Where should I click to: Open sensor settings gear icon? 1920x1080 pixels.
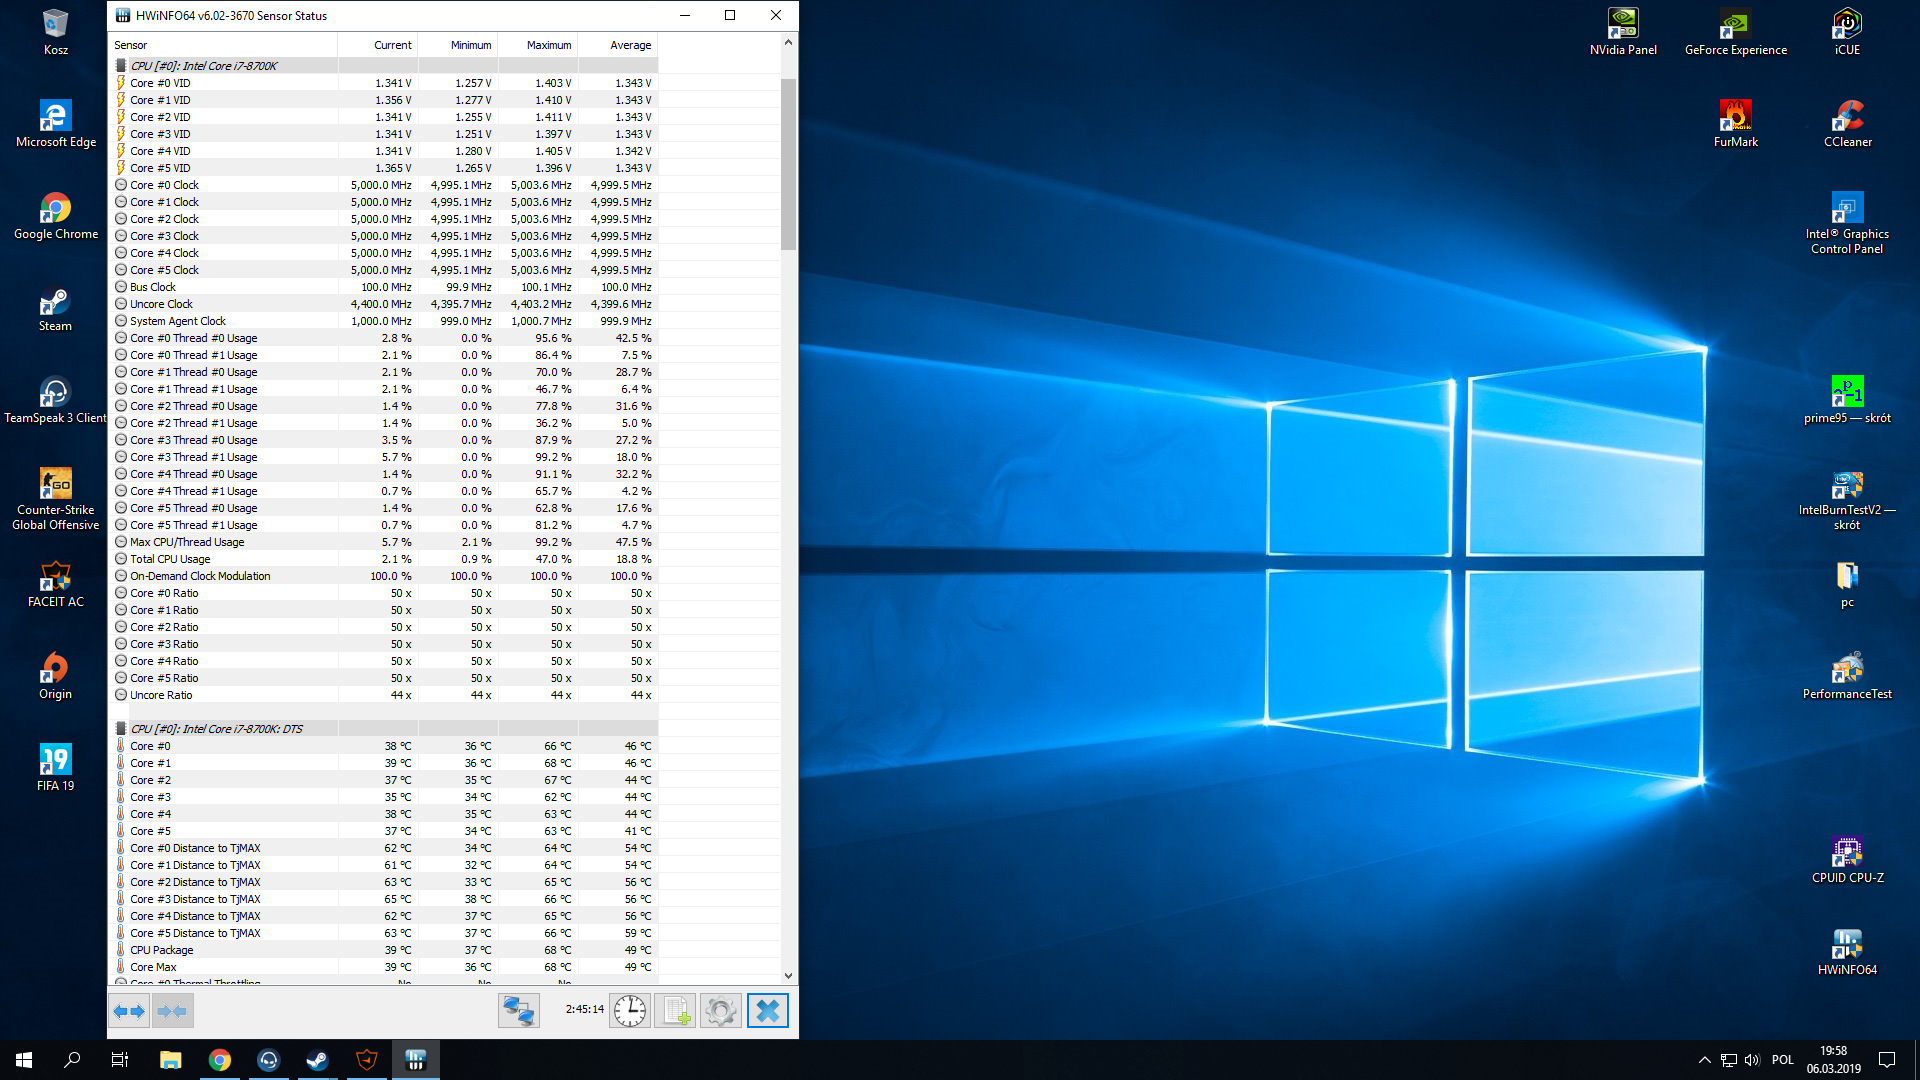[720, 1011]
